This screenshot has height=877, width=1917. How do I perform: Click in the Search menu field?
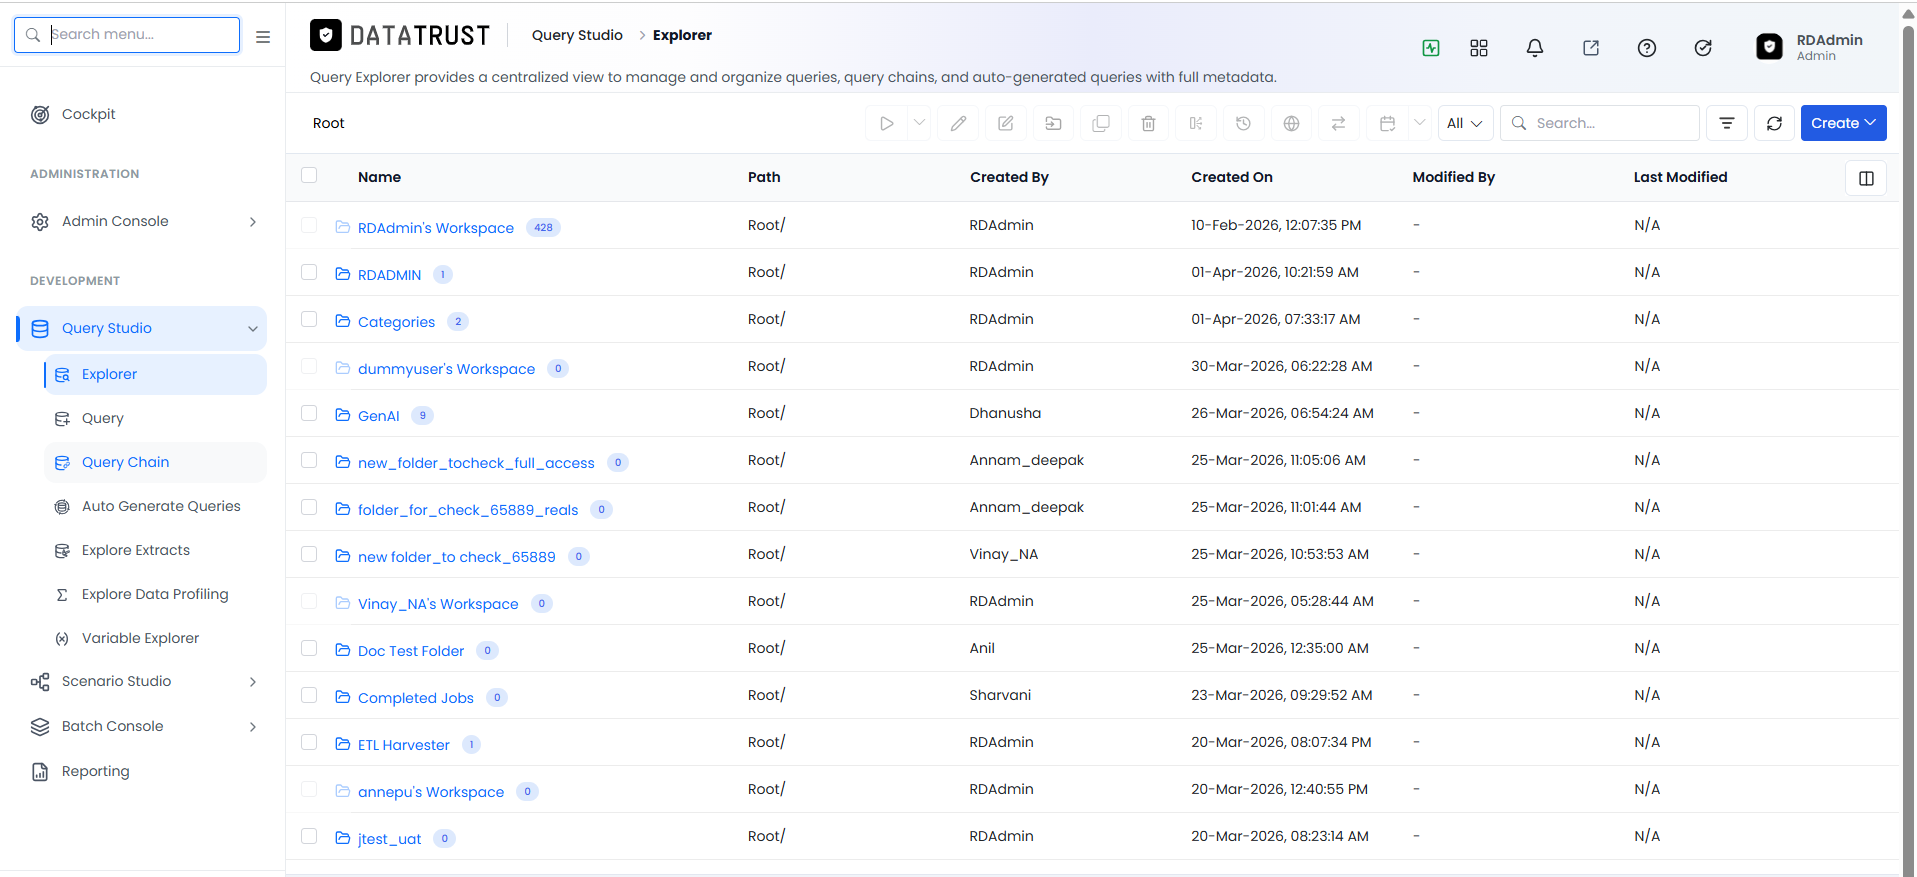127,35
